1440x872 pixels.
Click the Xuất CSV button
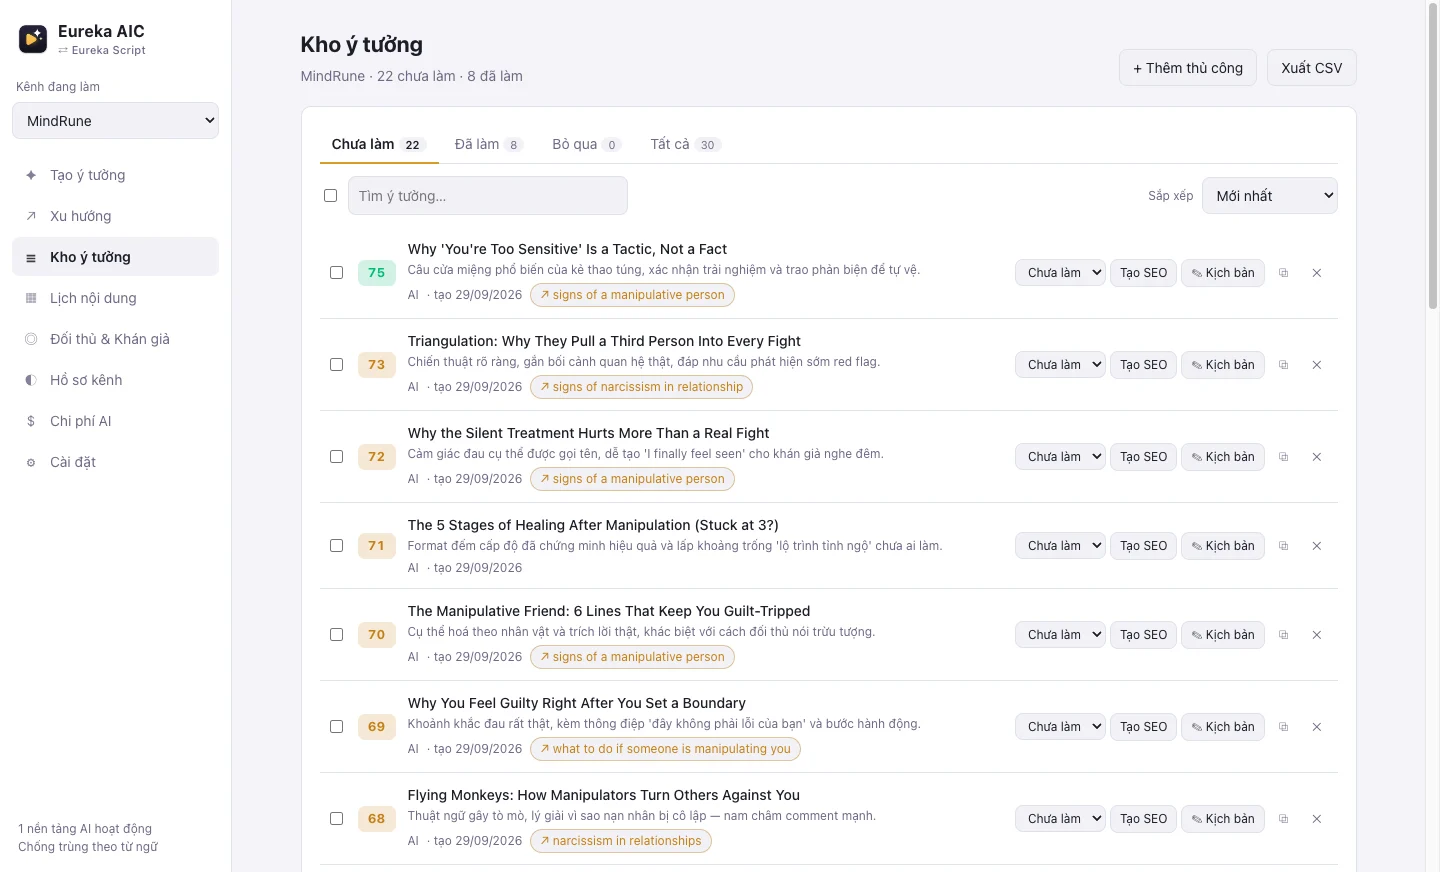1312,68
